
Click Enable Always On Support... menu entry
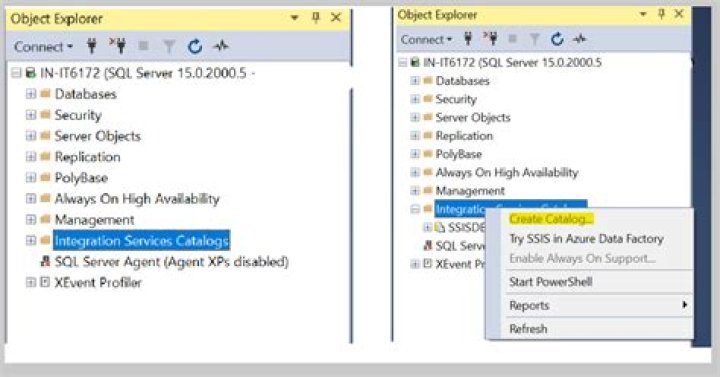click(x=582, y=259)
